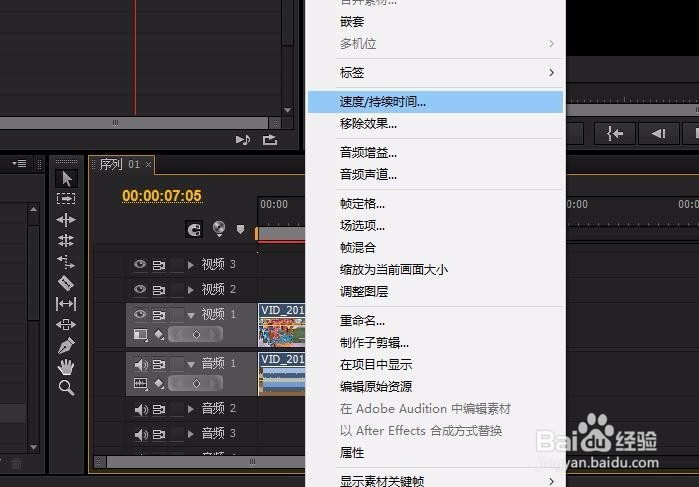Add an unnumbered marker on the timeline
Screen dimensions: 699x487
240,230
